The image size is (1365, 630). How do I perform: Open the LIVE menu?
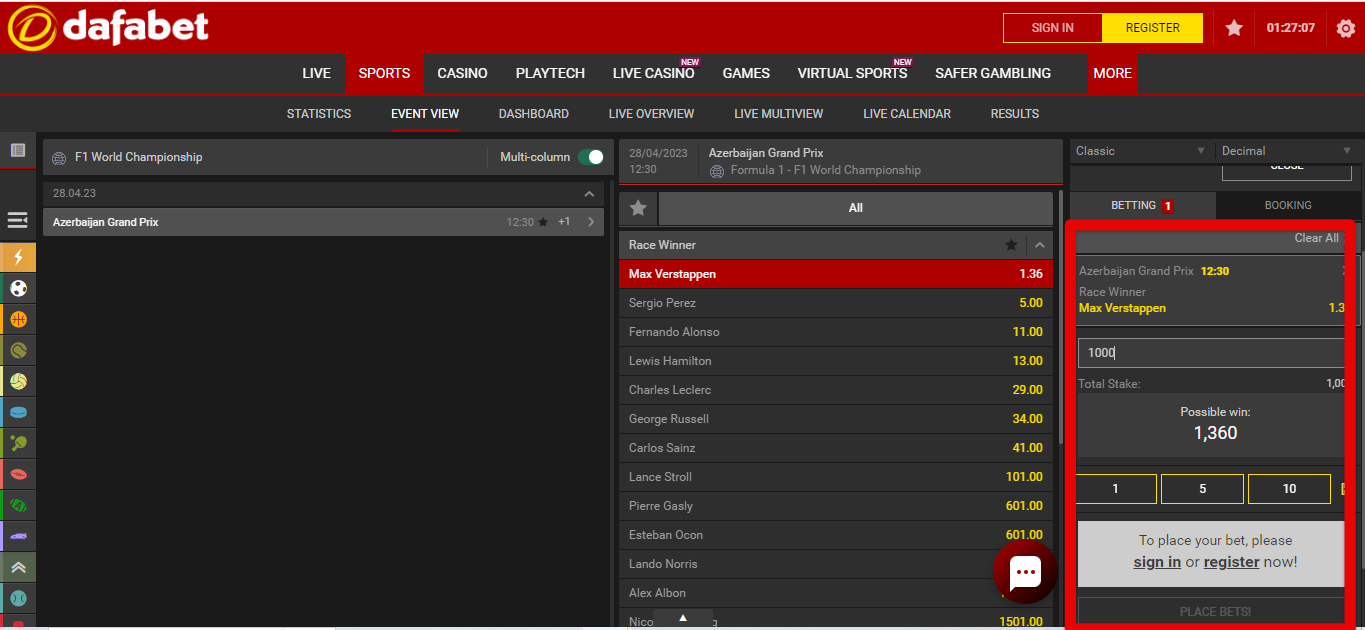tap(316, 73)
